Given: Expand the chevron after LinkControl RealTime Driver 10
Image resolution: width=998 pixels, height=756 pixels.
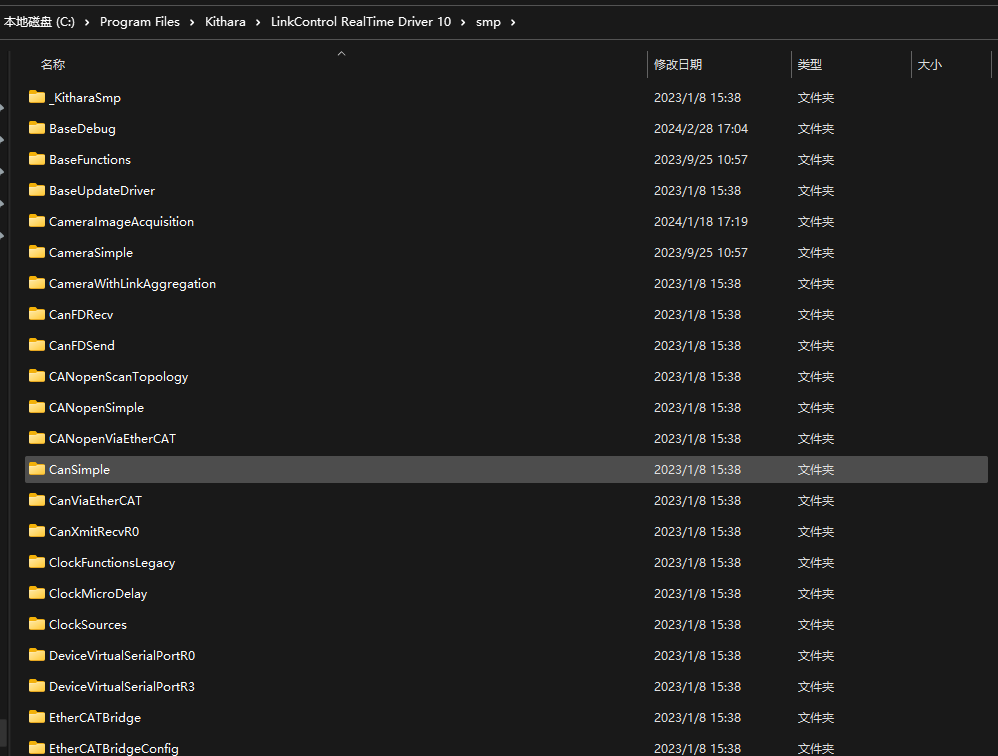Looking at the screenshot, I should click(463, 22).
